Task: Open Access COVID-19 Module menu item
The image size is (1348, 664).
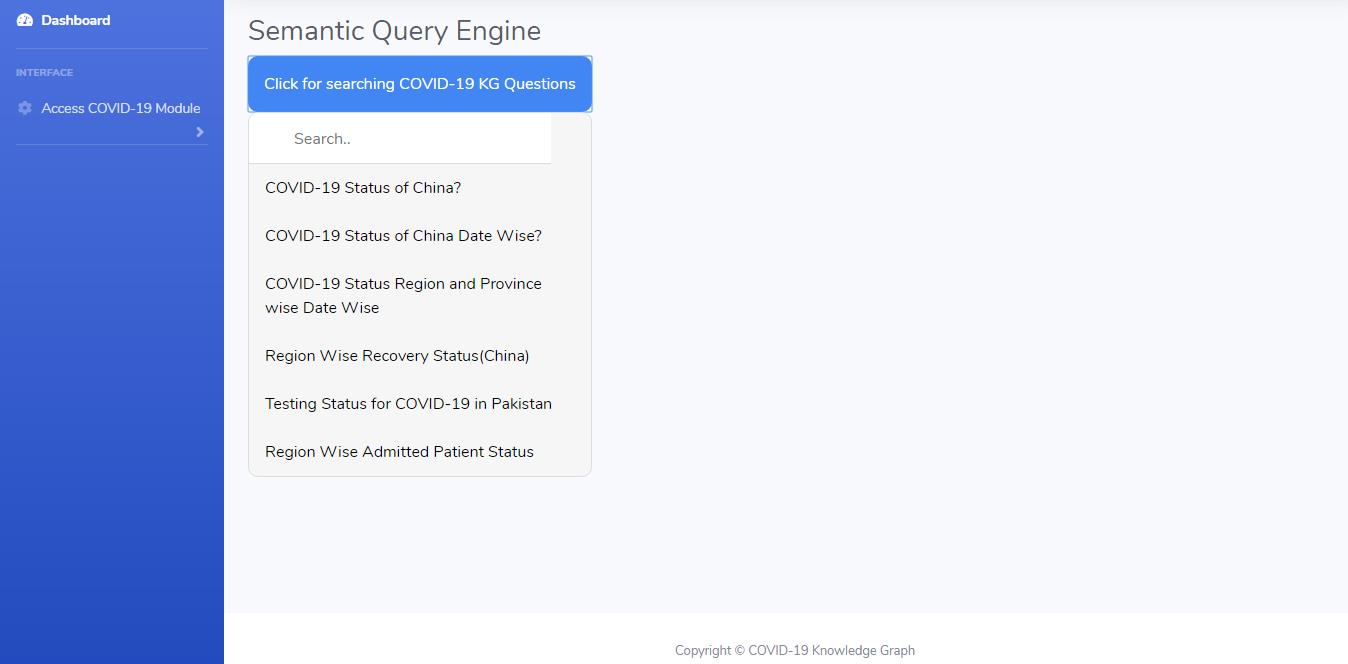Action: pyautogui.click(x=120, y=108)
